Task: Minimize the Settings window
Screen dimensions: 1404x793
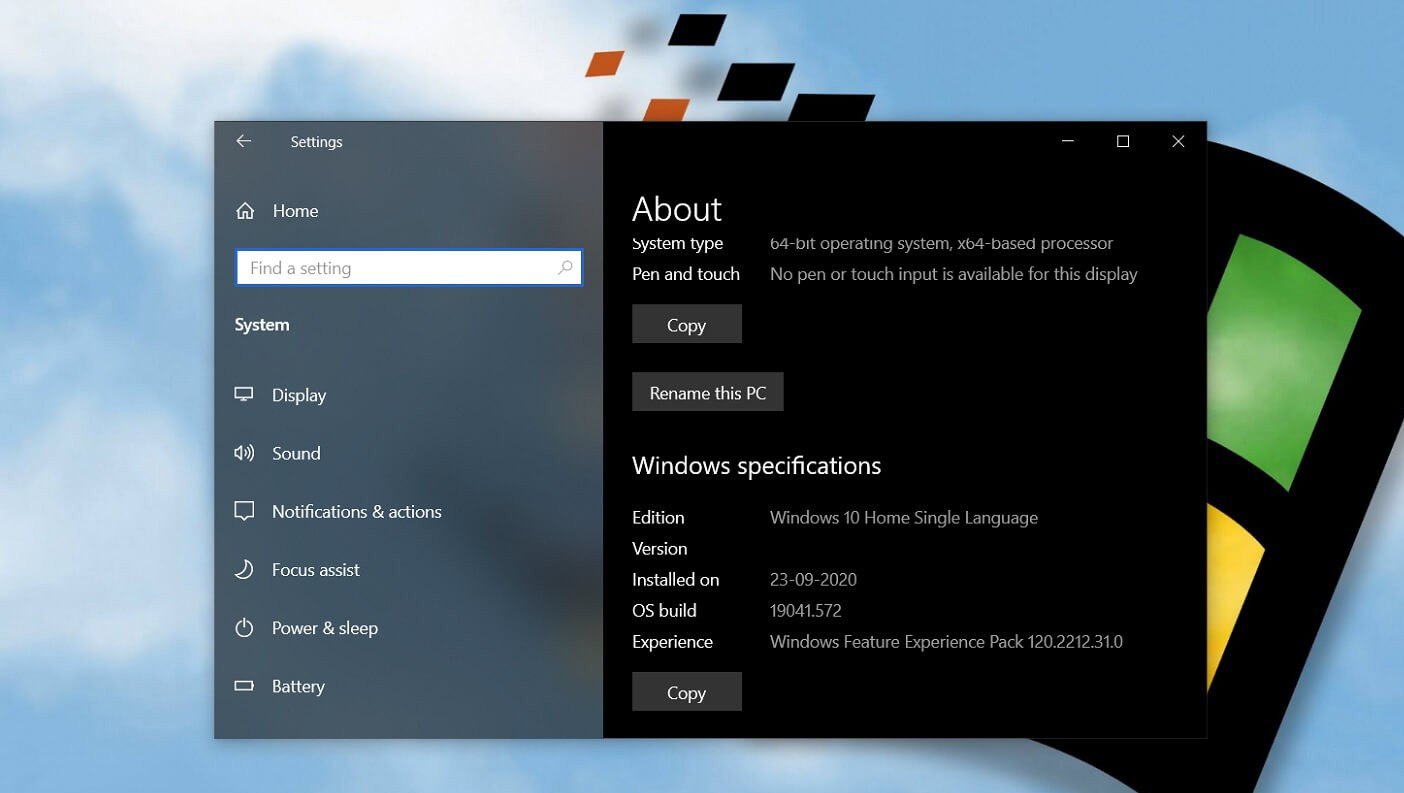Action: point(1069,141)
